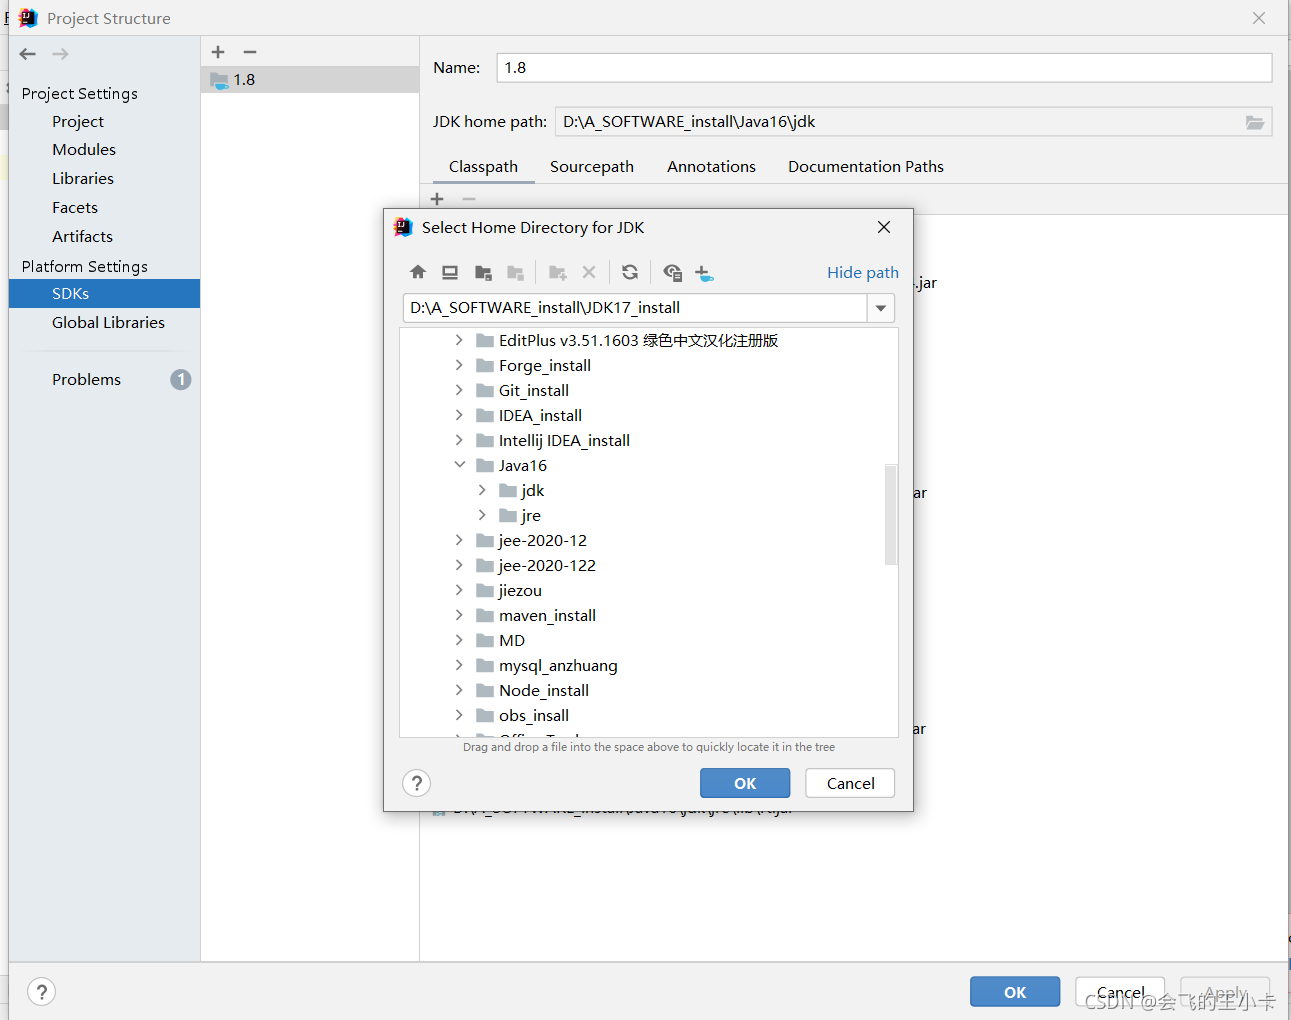
Task: Close the Select Home Directory dialog
Action: pos(884,227)
